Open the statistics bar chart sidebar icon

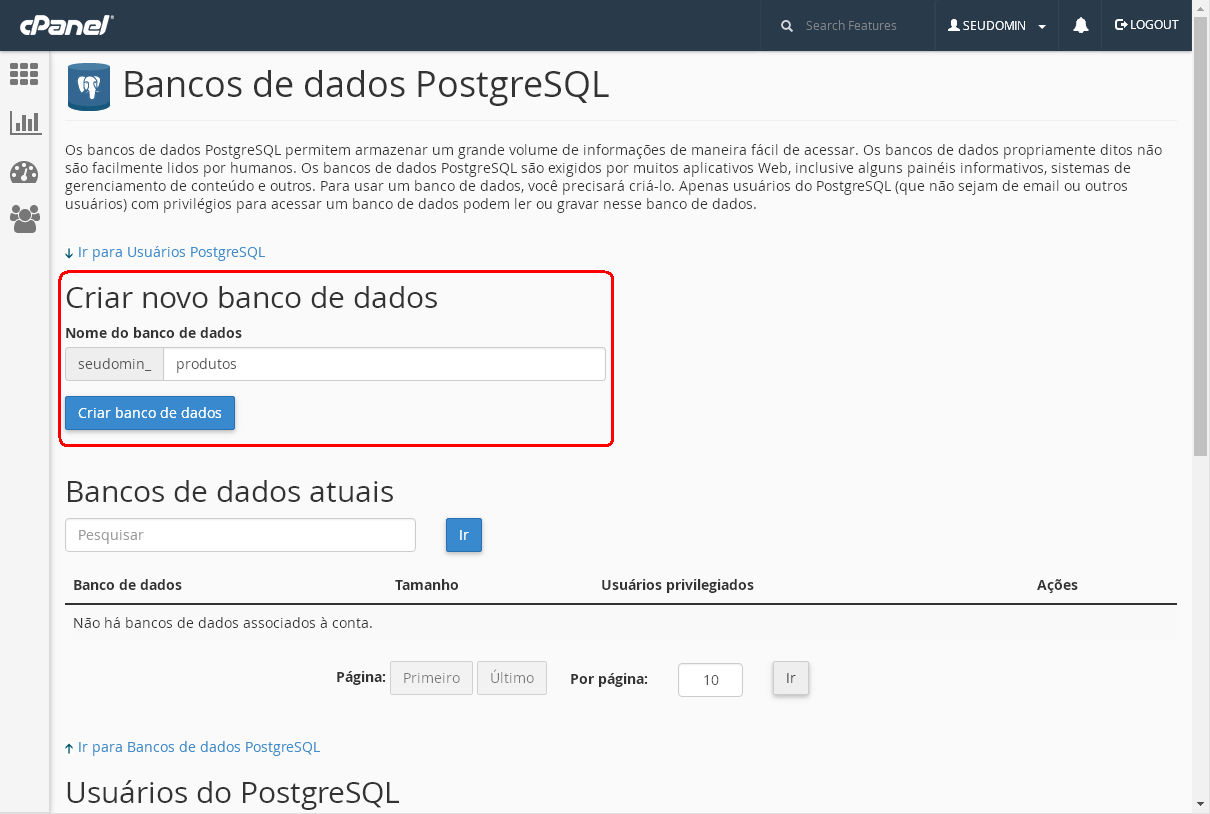pos(25,123)
